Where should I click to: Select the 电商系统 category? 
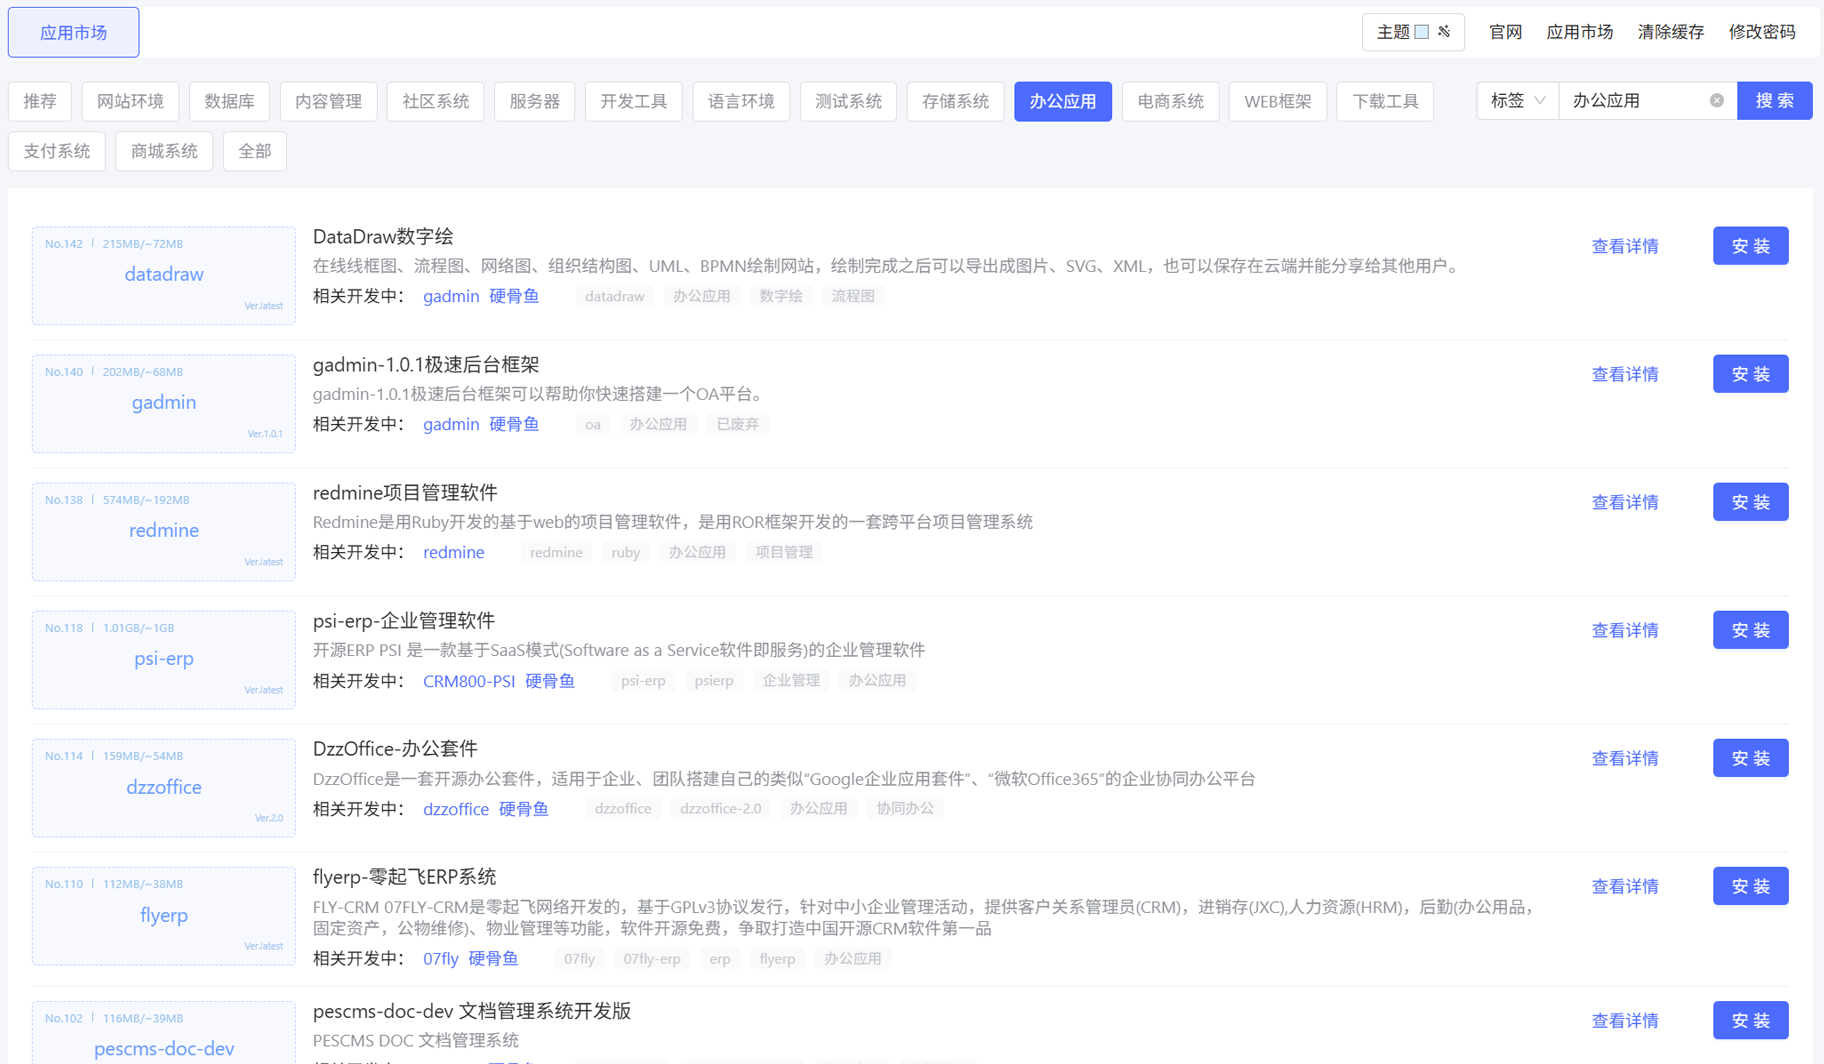coord(1170,101)
